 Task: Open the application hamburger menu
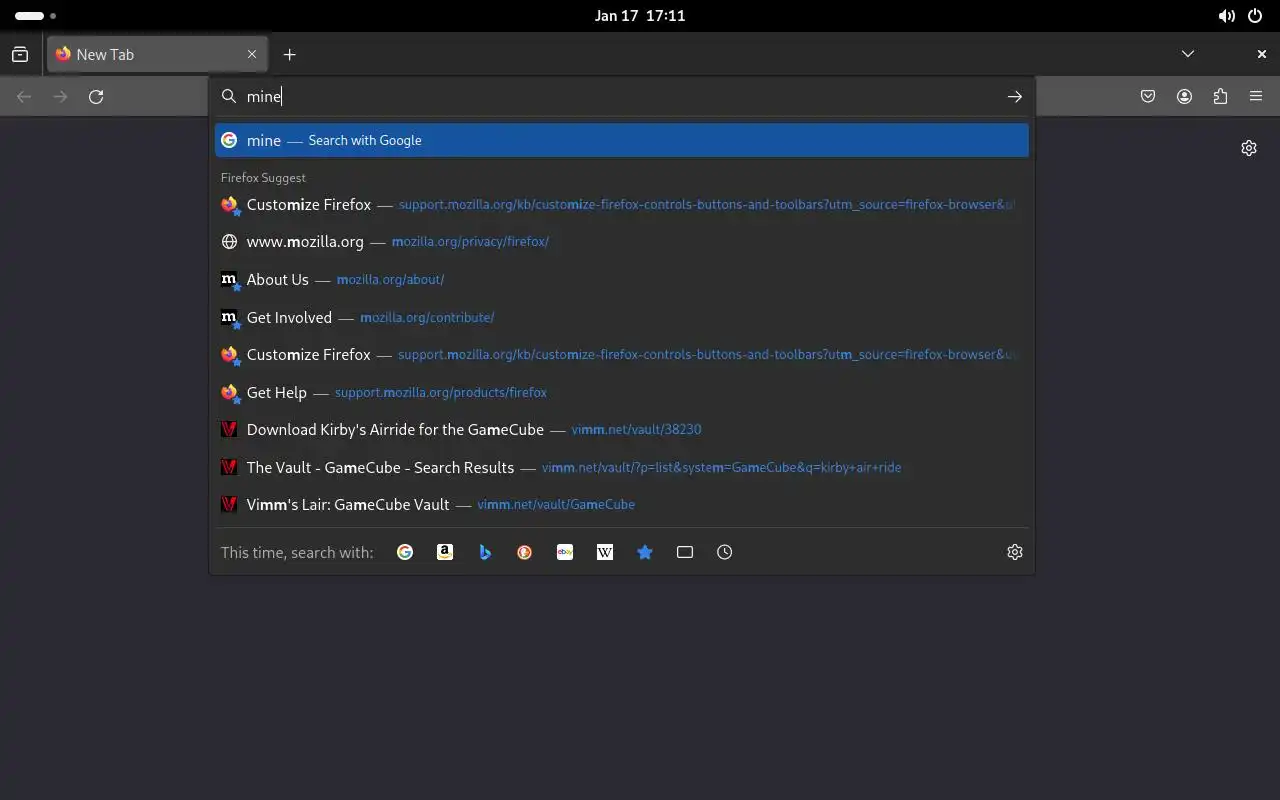1256,97
